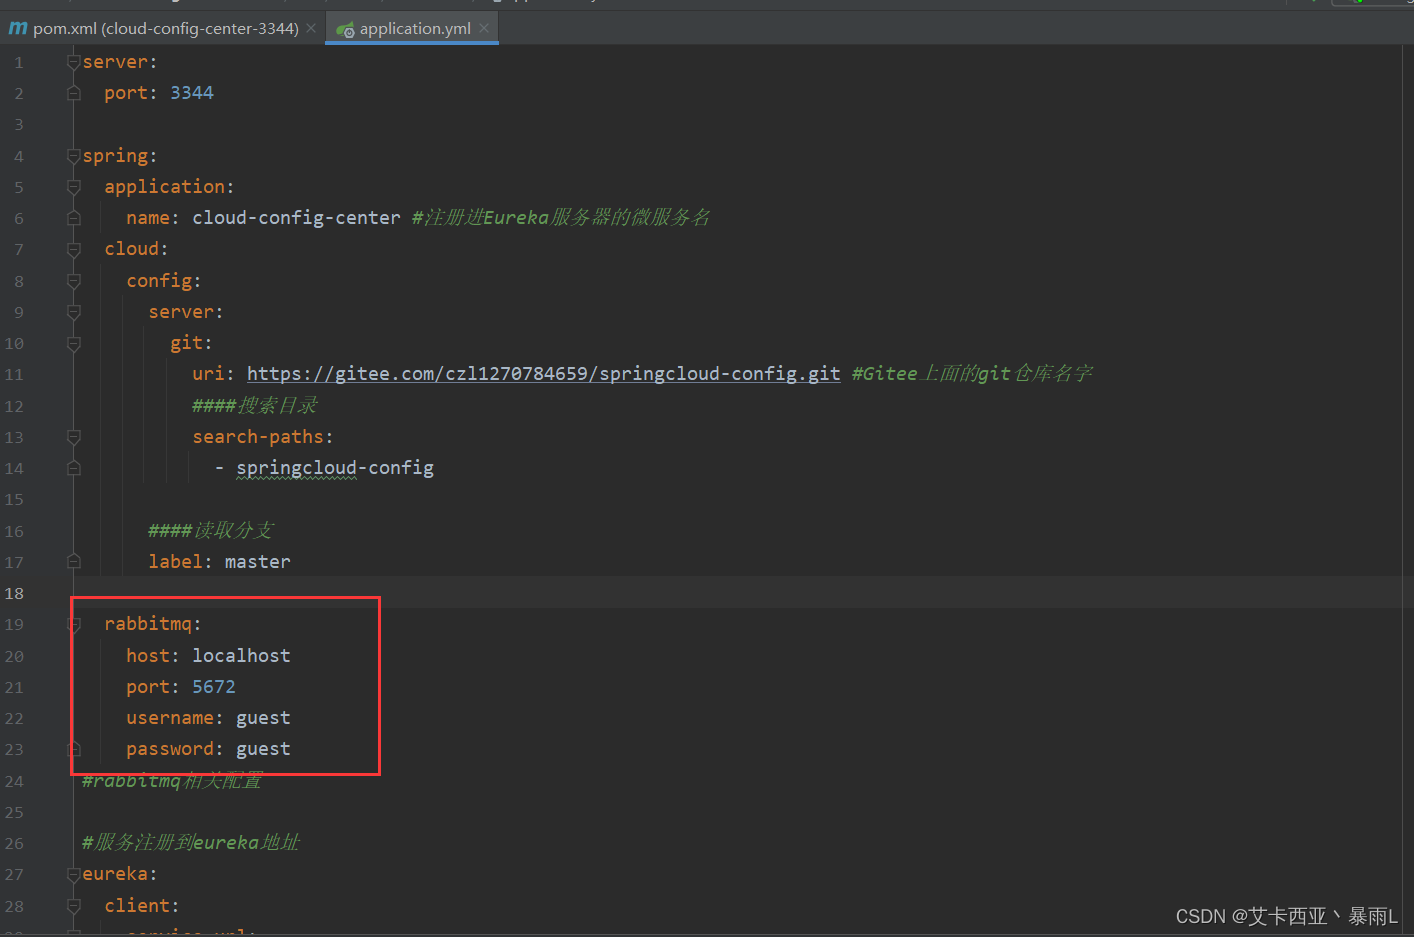Close the pom.xml editor tab
The height and width of the screenshot is (937, 1414).
[311, 28]
